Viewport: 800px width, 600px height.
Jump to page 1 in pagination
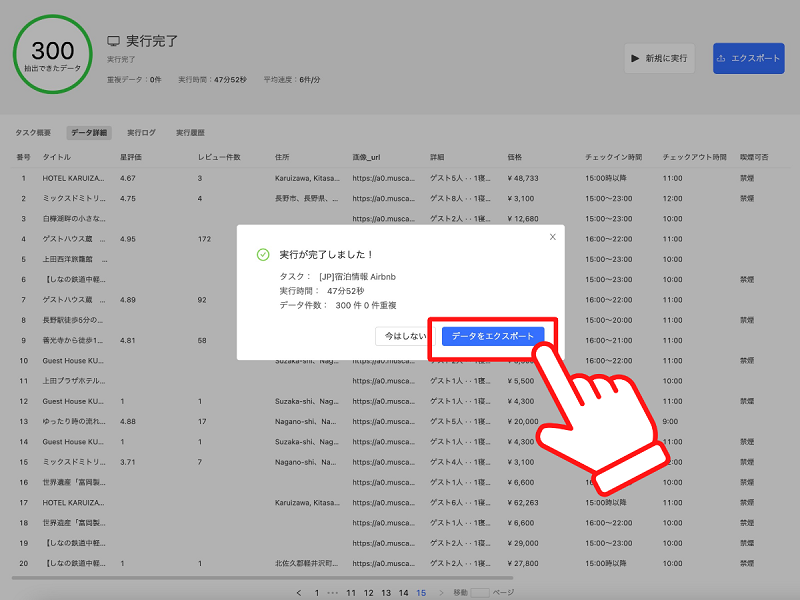(x=317, y=592)
